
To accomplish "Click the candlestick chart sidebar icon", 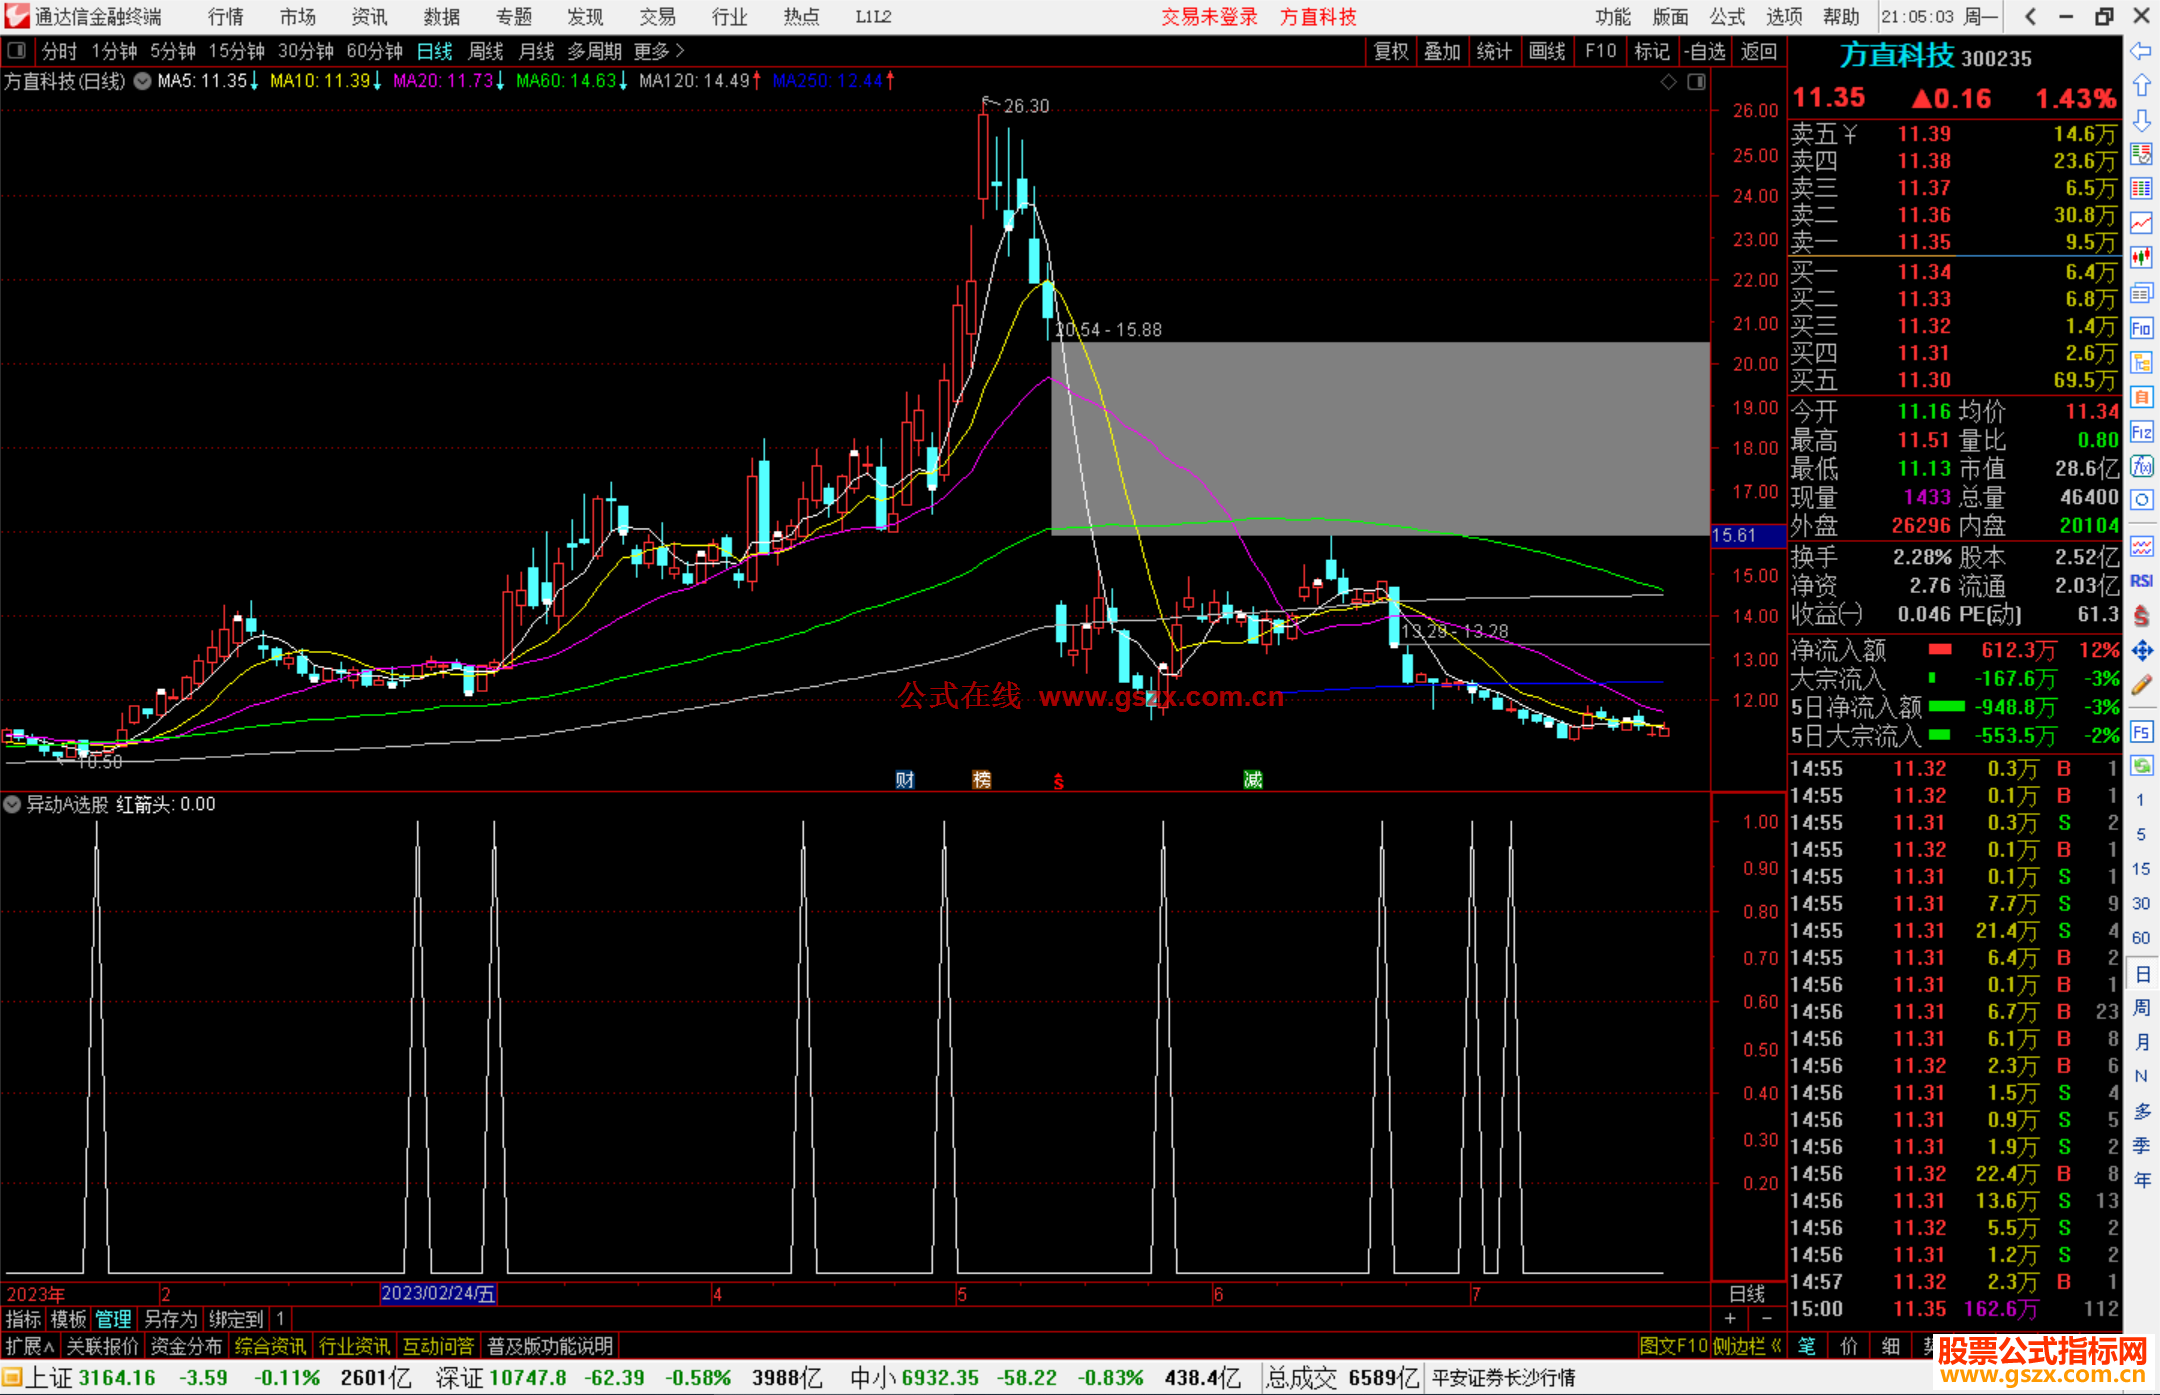I will click(x=2141, y=258).
